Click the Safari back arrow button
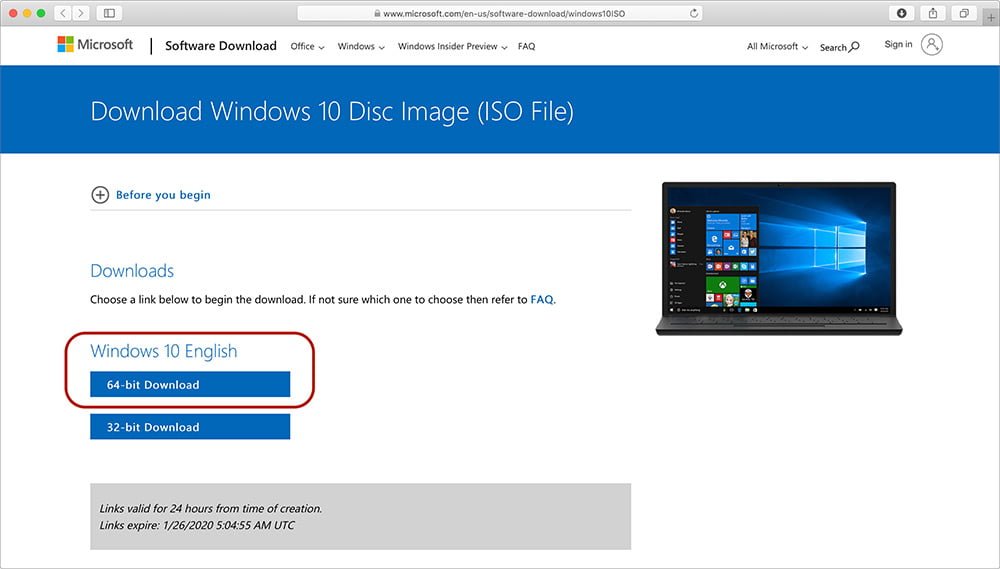The image size is (1000, 569). coord(62,13)
